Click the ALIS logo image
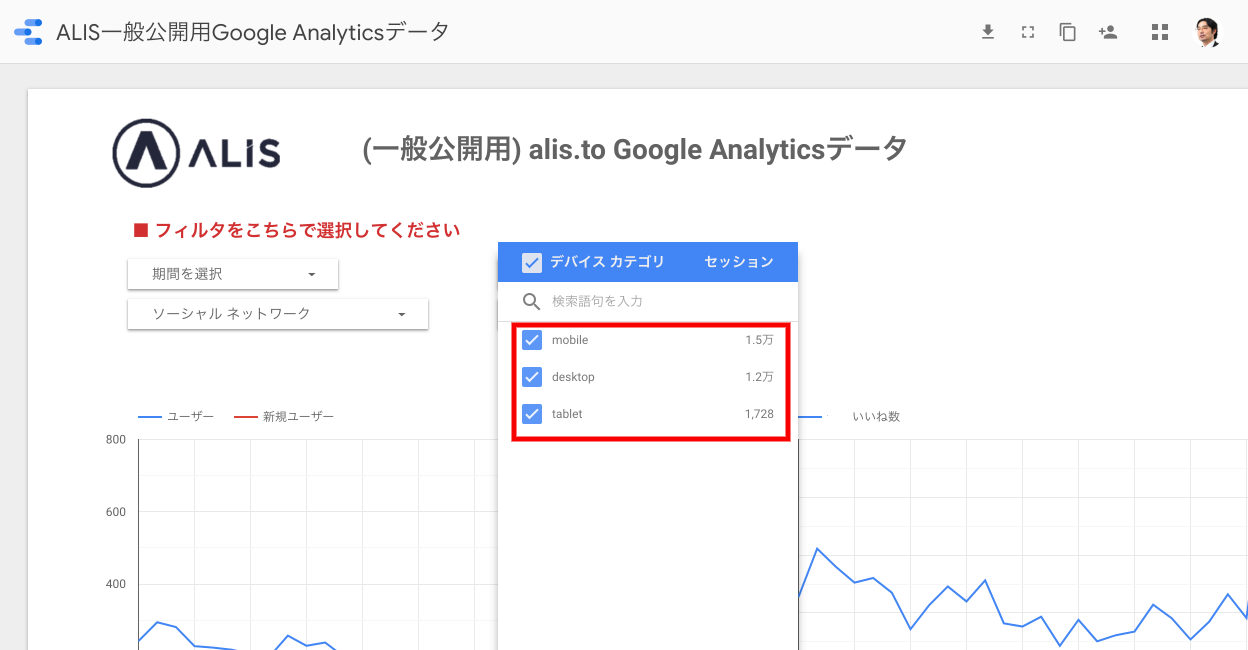The width and height of the screenshot is (1248, 650). coord(196,154)
